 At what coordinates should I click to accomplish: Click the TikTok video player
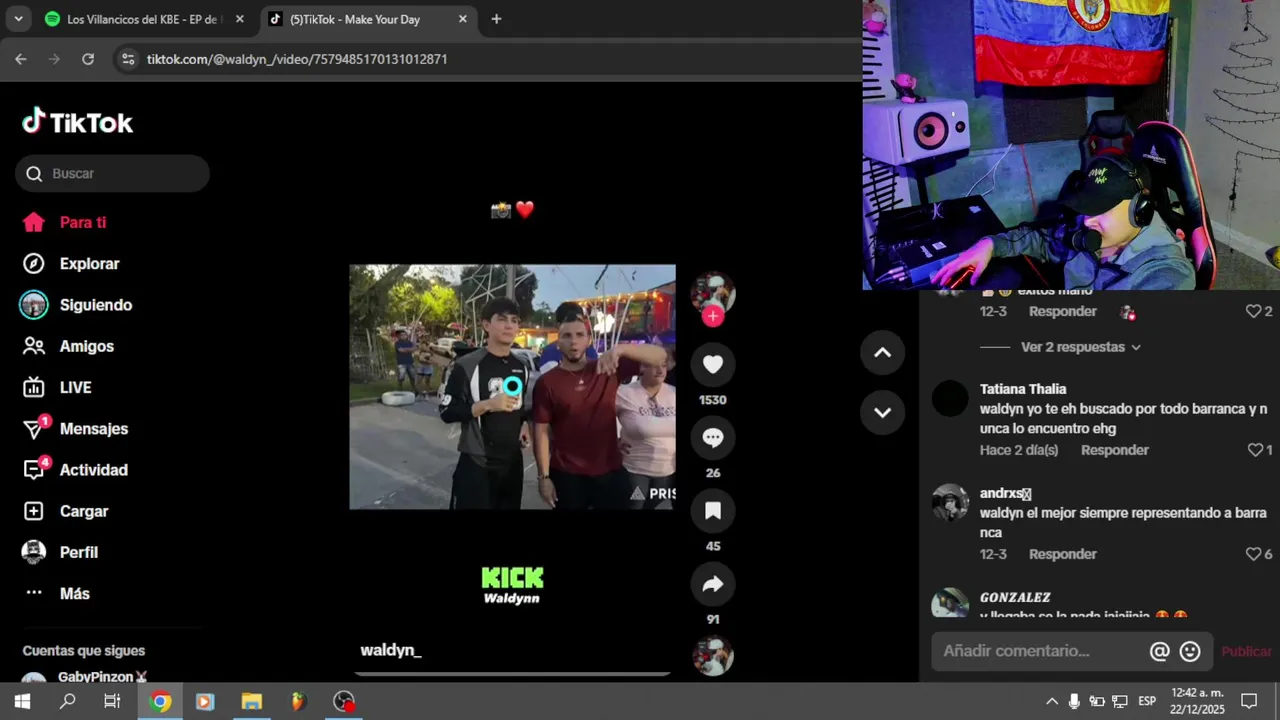pos(512,387)
